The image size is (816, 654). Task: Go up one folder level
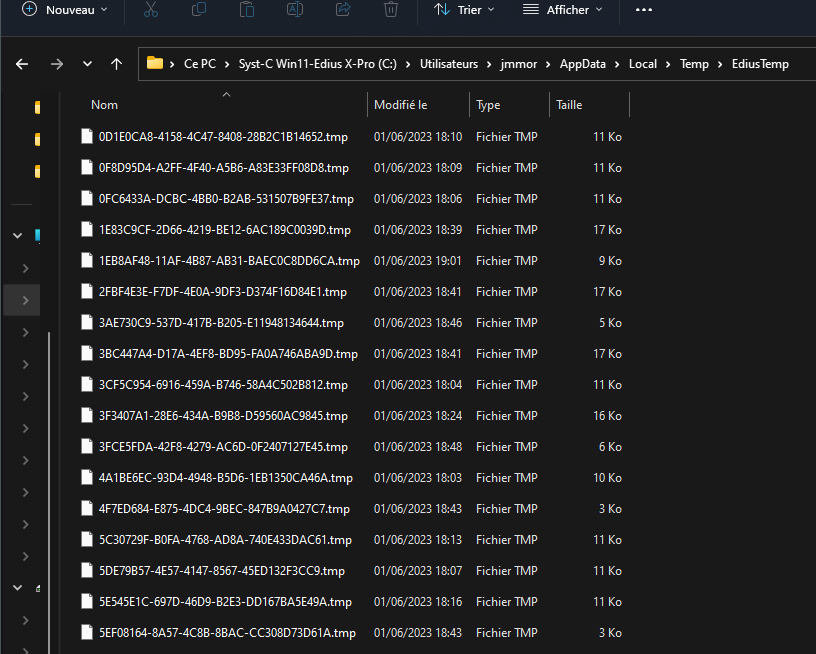pos(117,64)
